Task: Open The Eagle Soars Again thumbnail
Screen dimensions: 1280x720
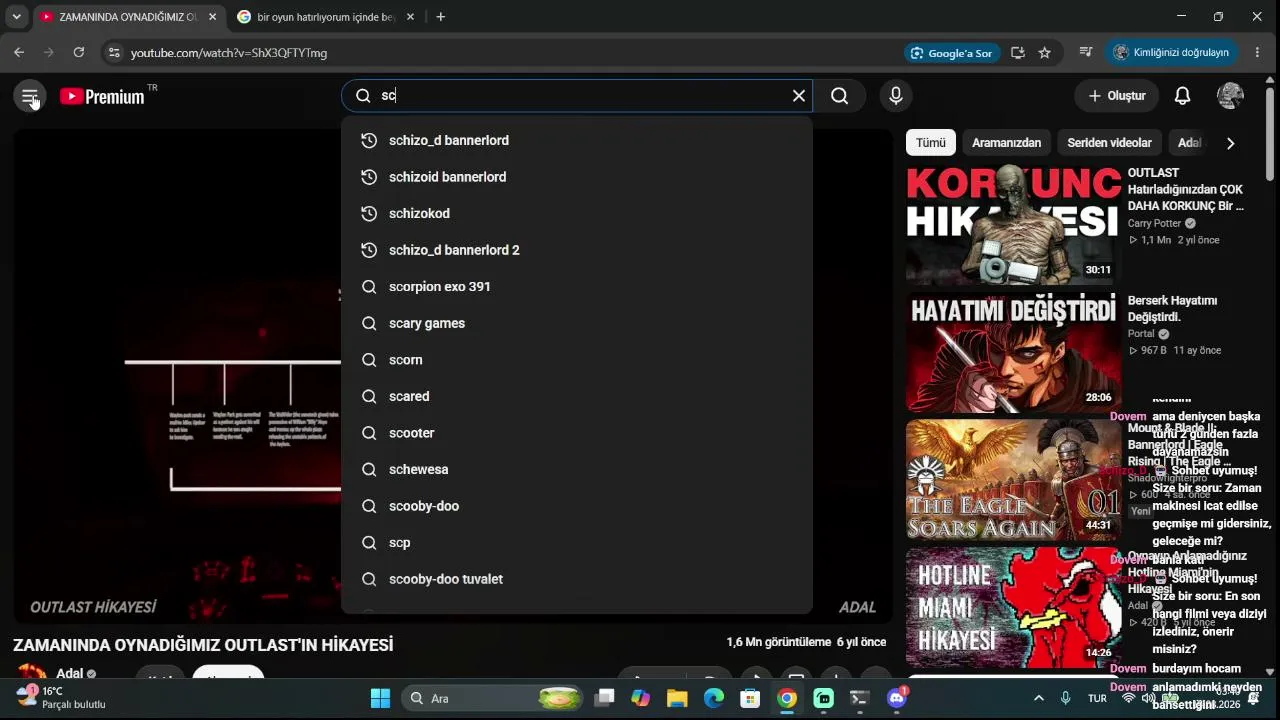Action: coord(1013,480)
